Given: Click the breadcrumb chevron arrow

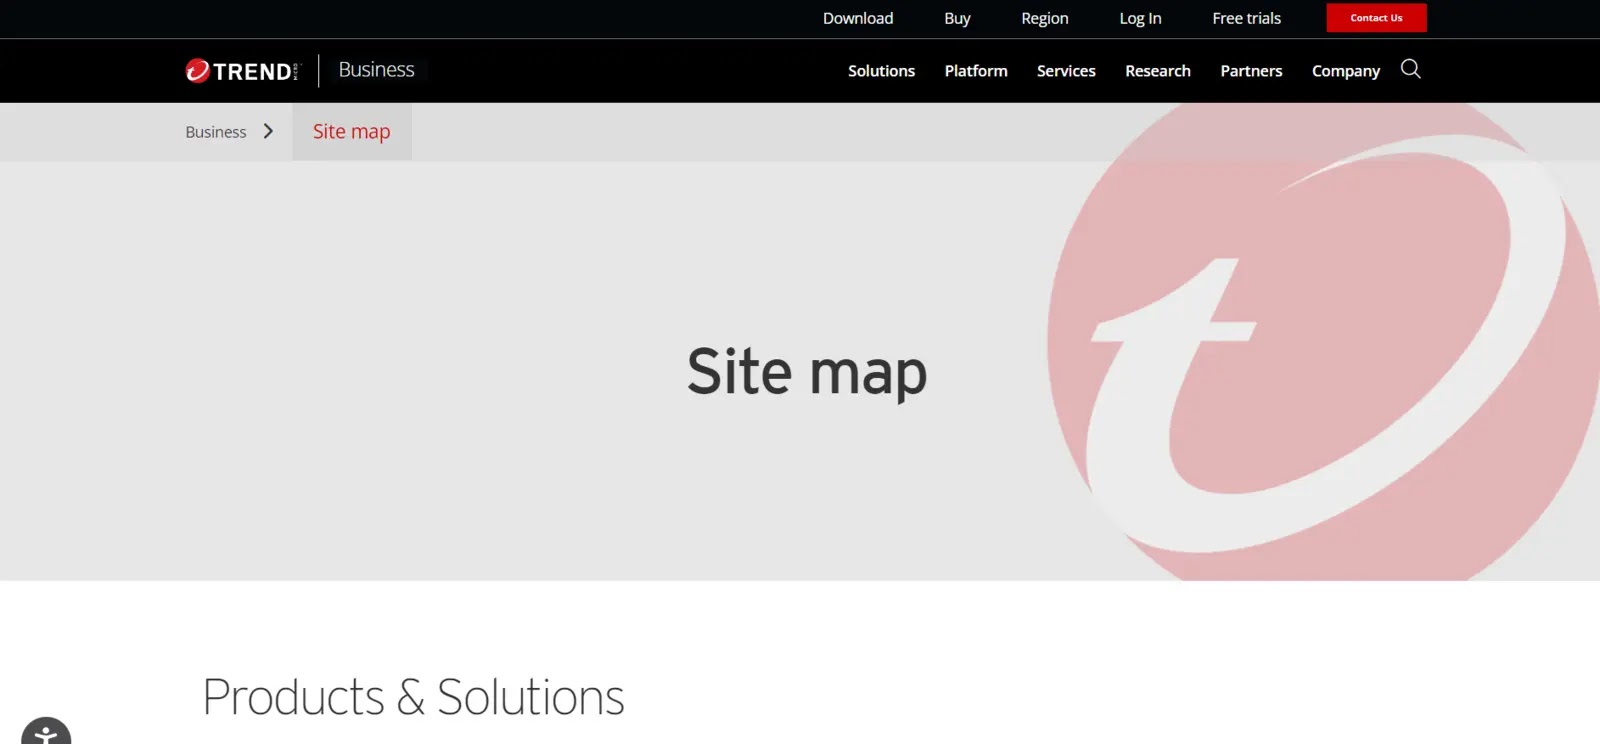Looking at the screenshot, I should coord(268,131).
